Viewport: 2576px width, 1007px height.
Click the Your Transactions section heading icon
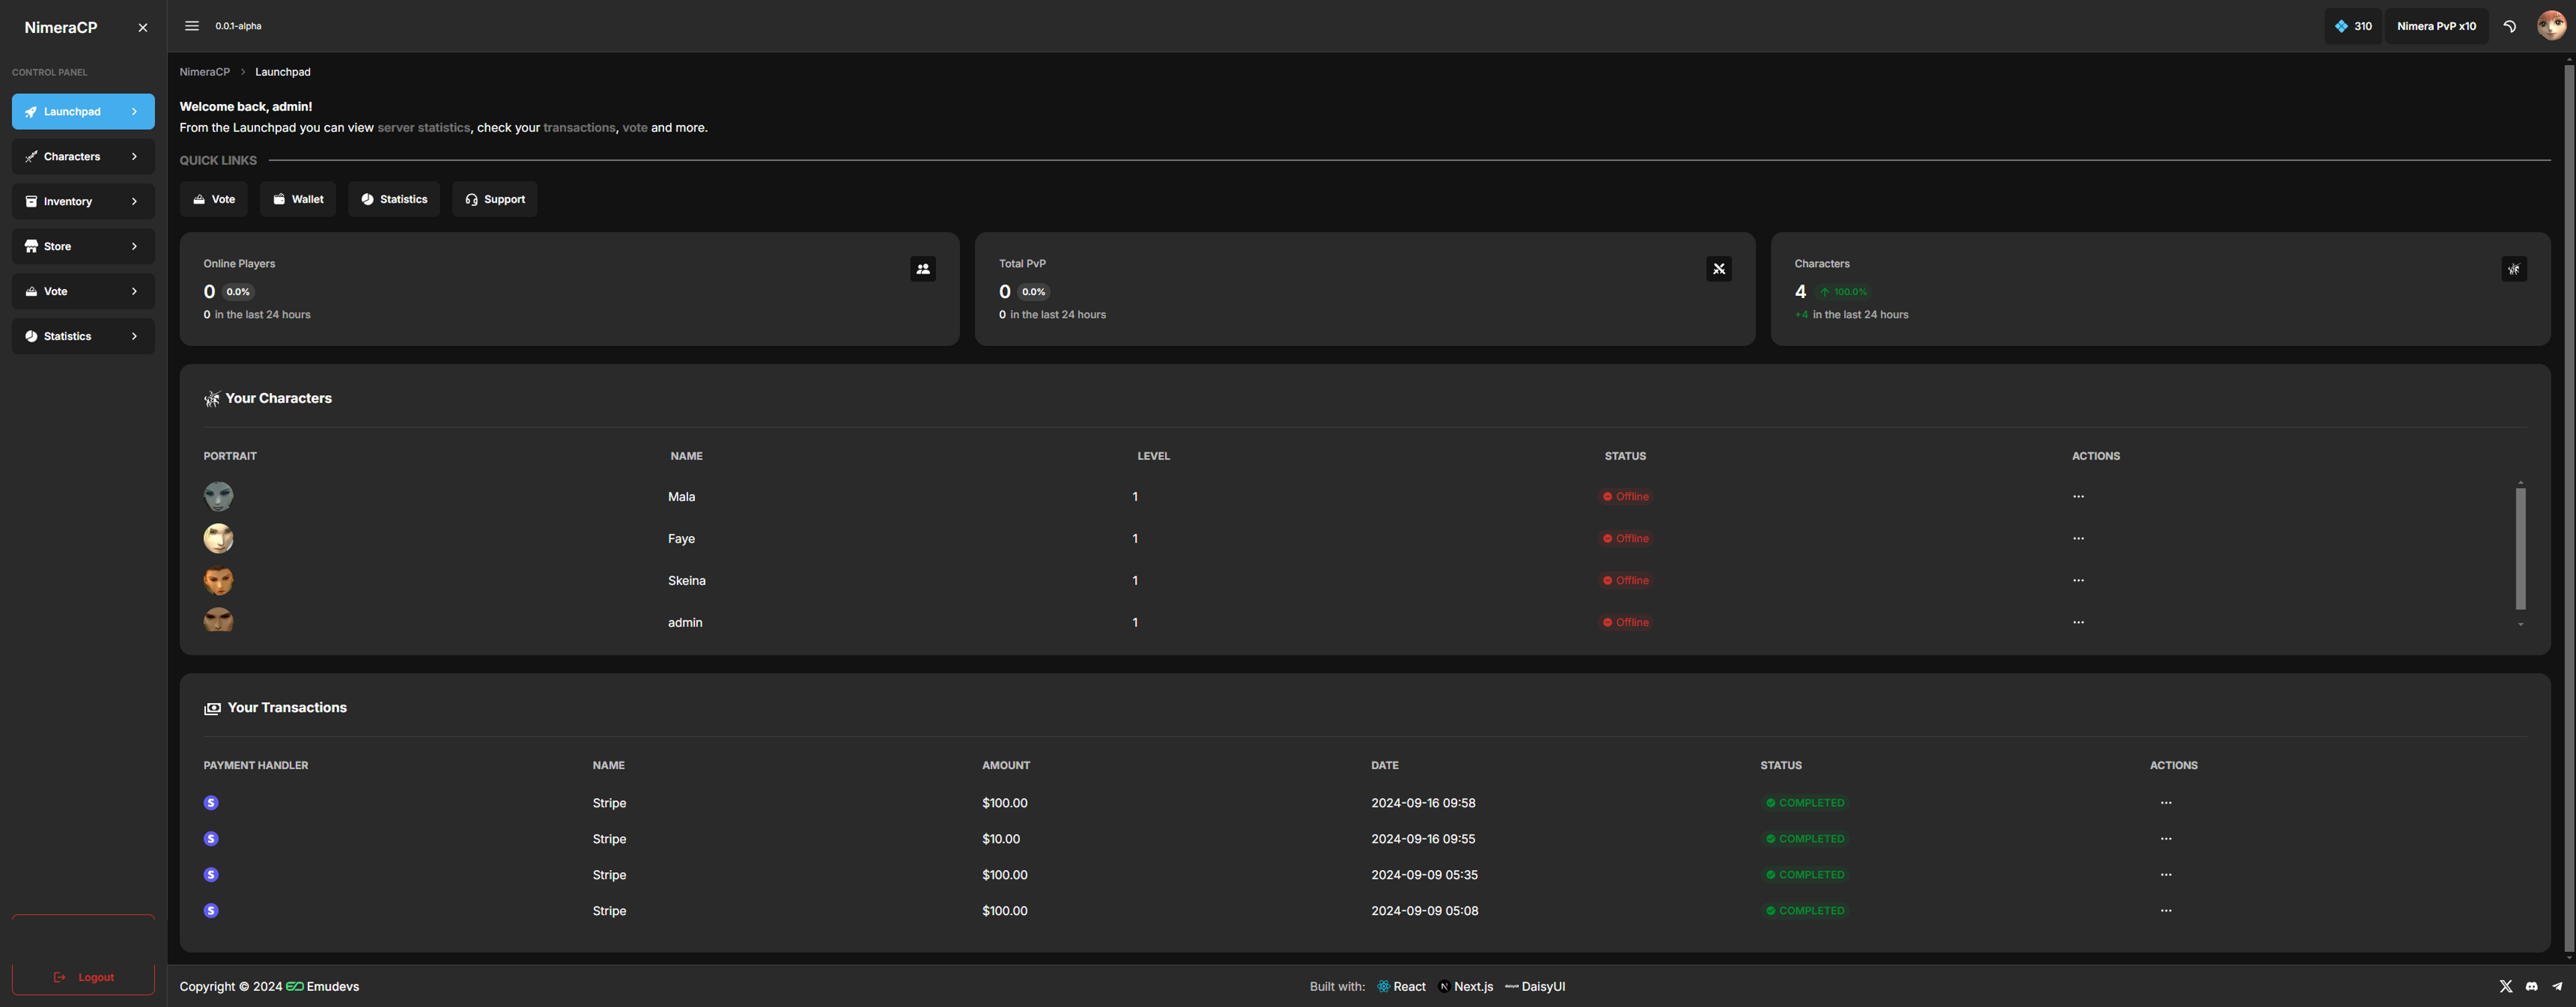click(212, 708)
